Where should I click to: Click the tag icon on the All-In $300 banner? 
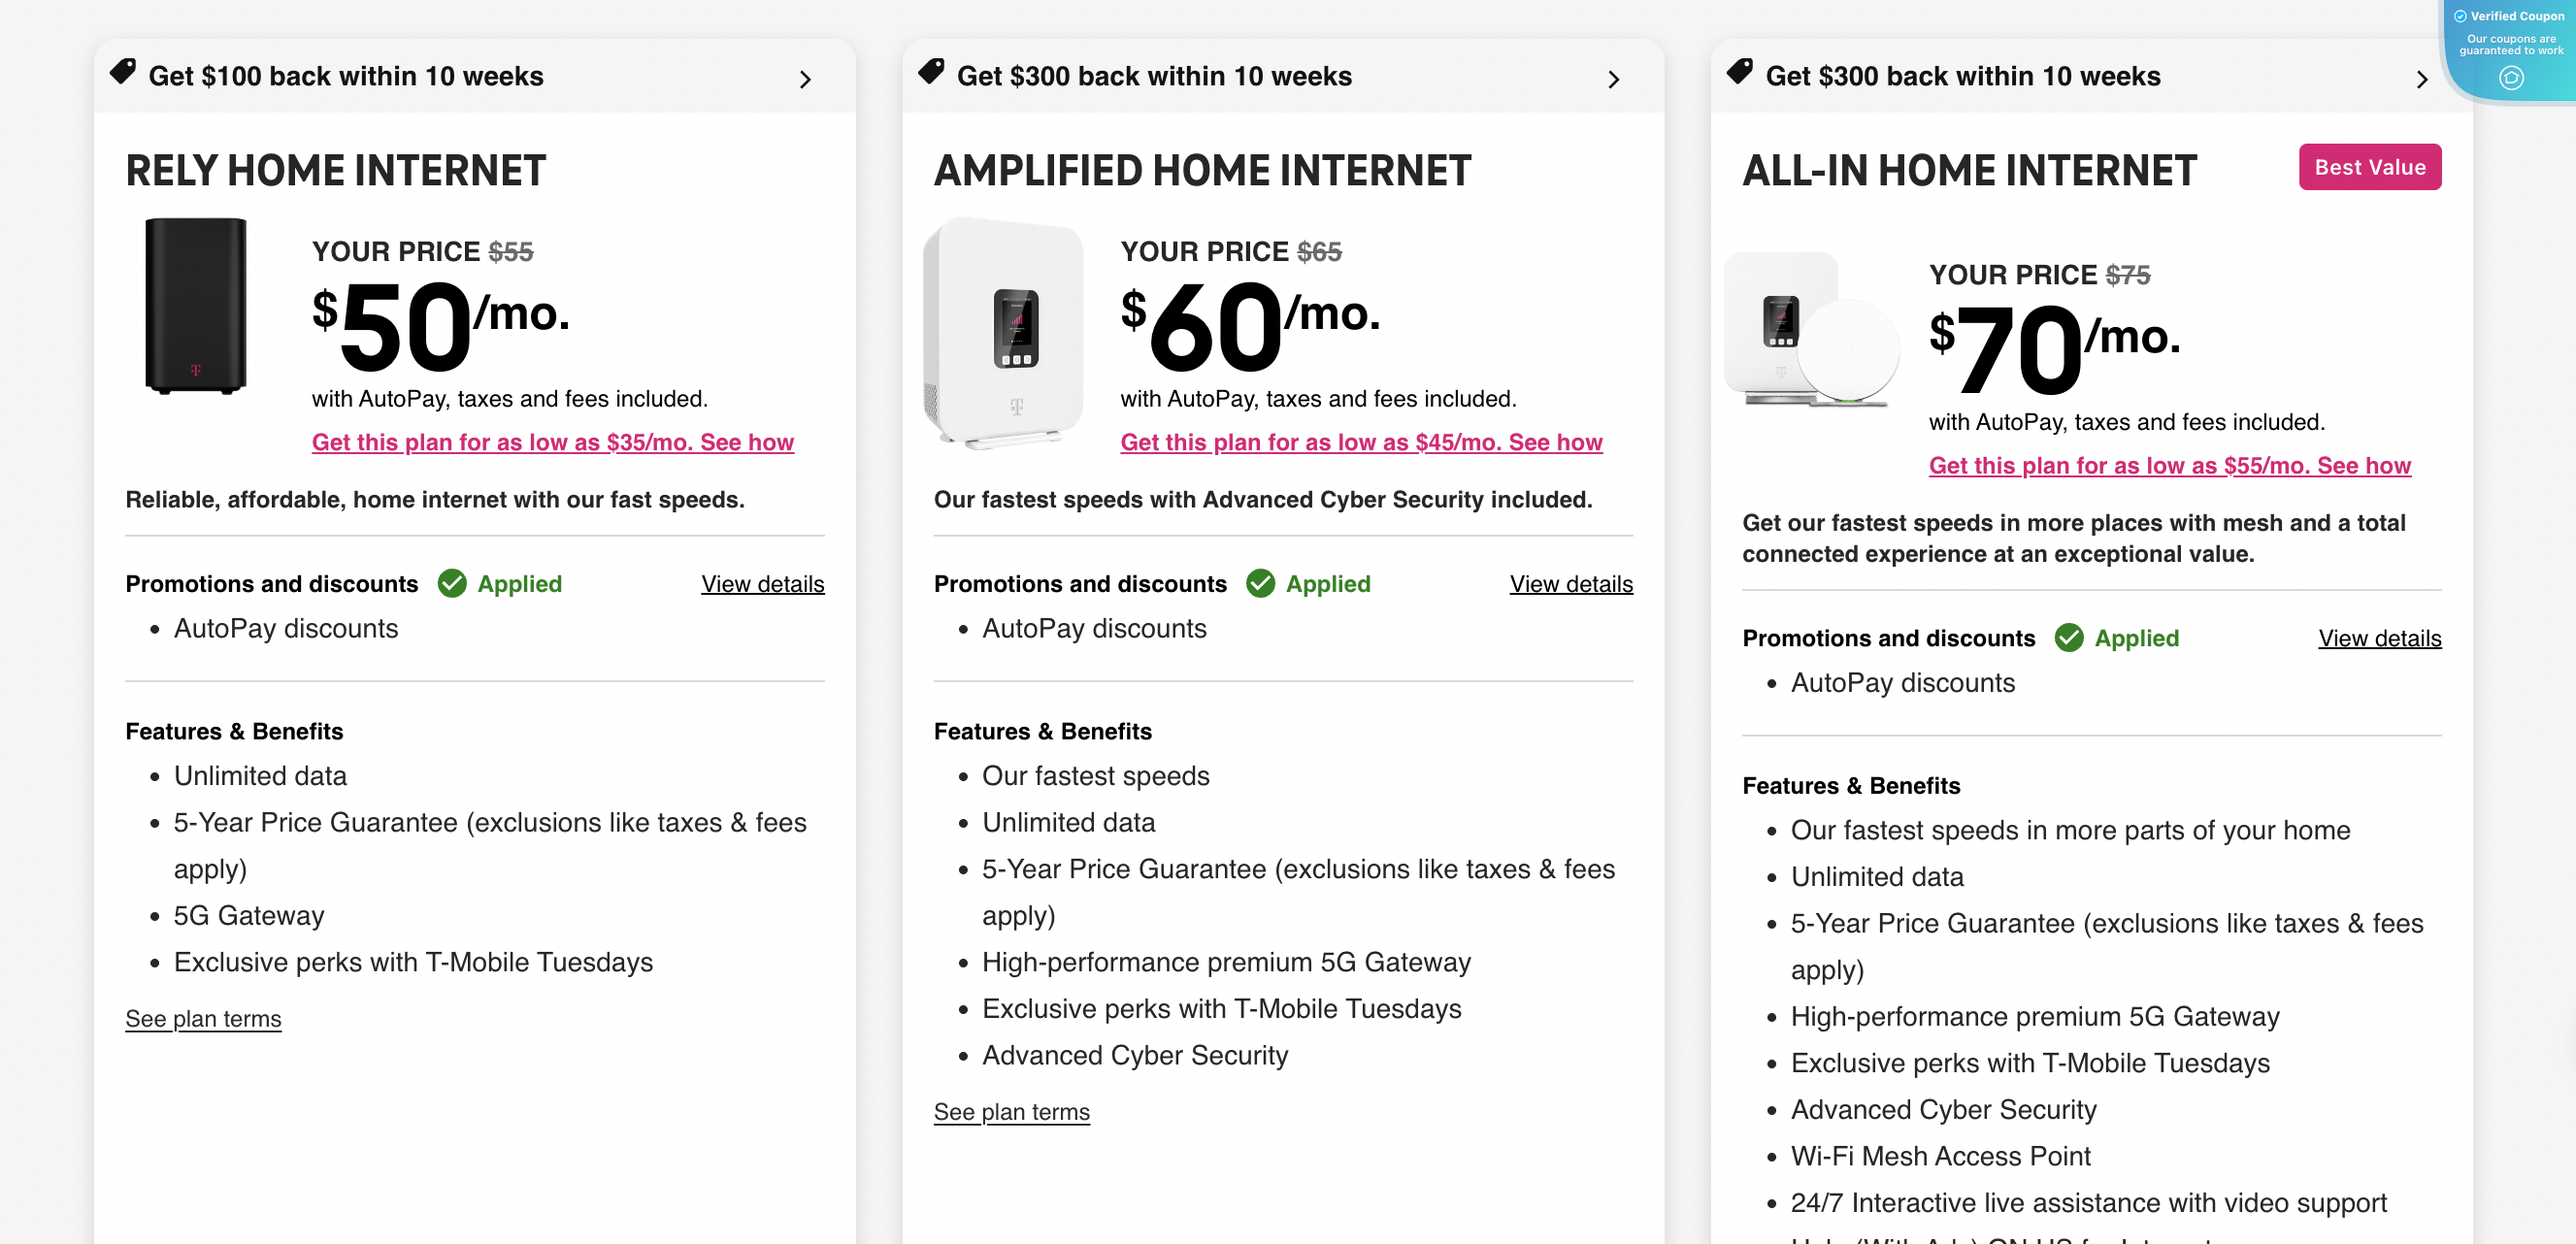click(x=1741, y=71)
